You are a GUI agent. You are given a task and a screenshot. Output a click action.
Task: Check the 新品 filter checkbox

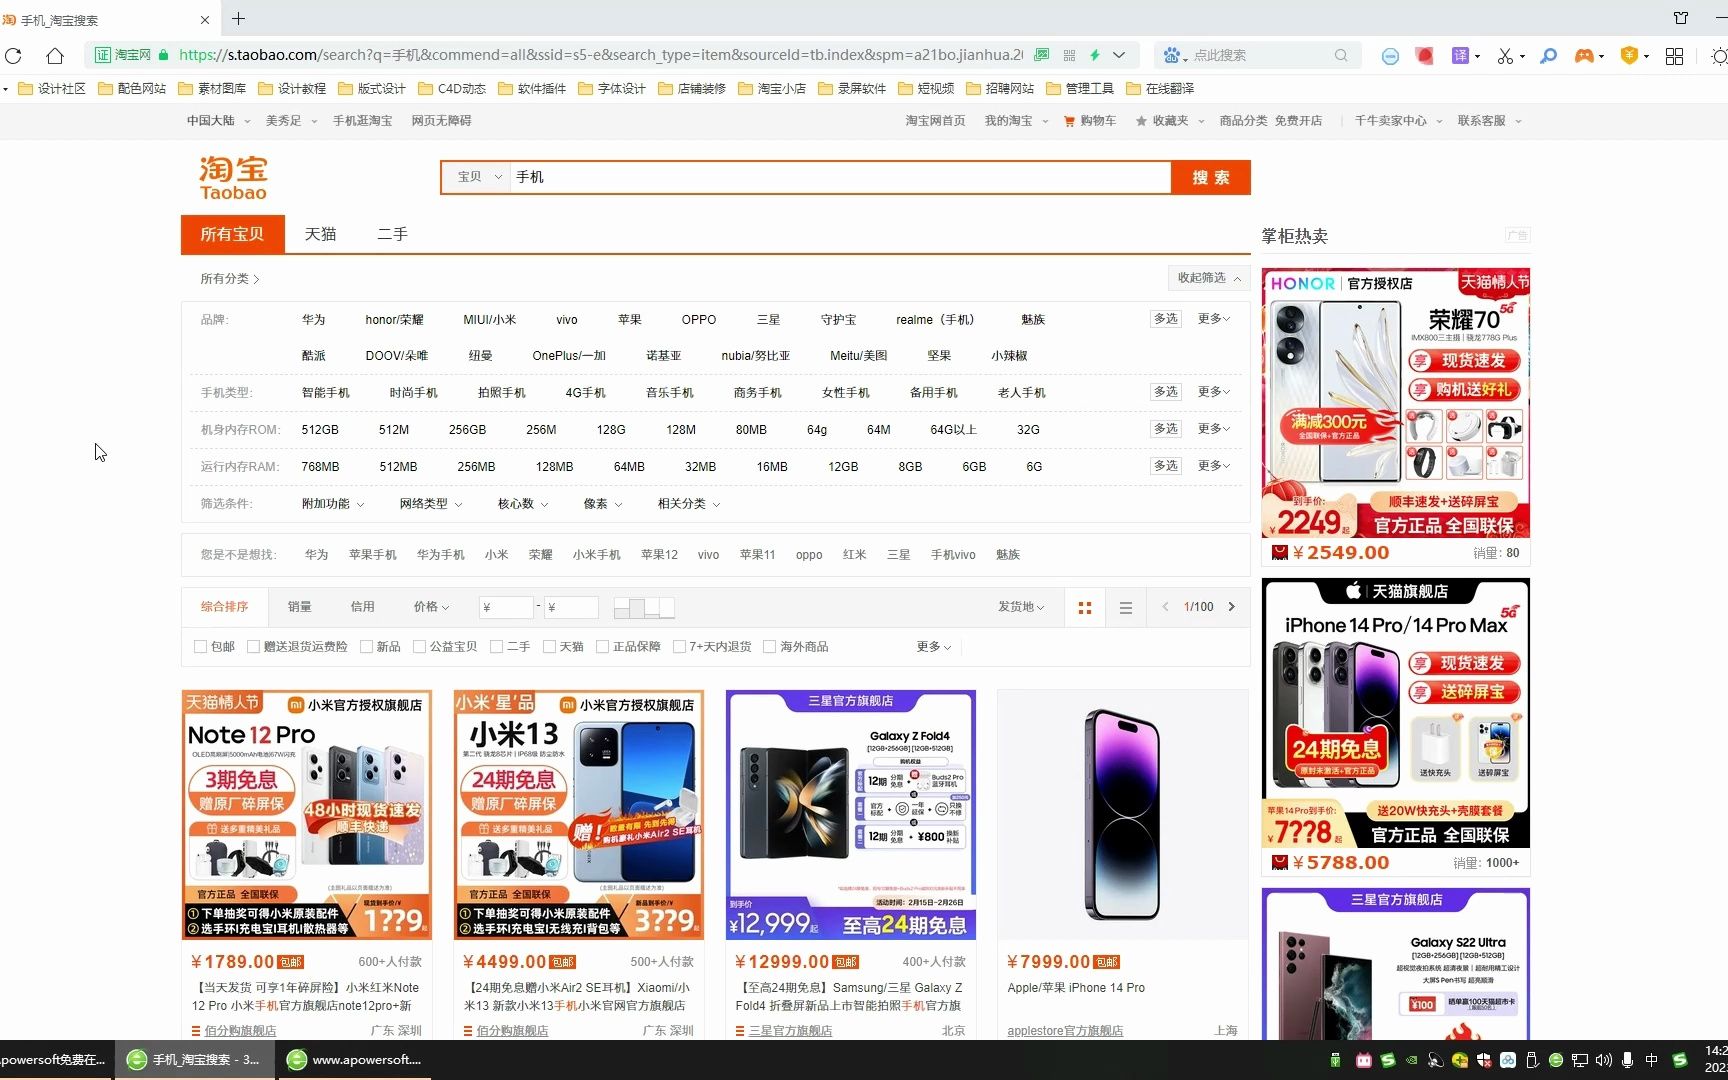tap(366, 647)
